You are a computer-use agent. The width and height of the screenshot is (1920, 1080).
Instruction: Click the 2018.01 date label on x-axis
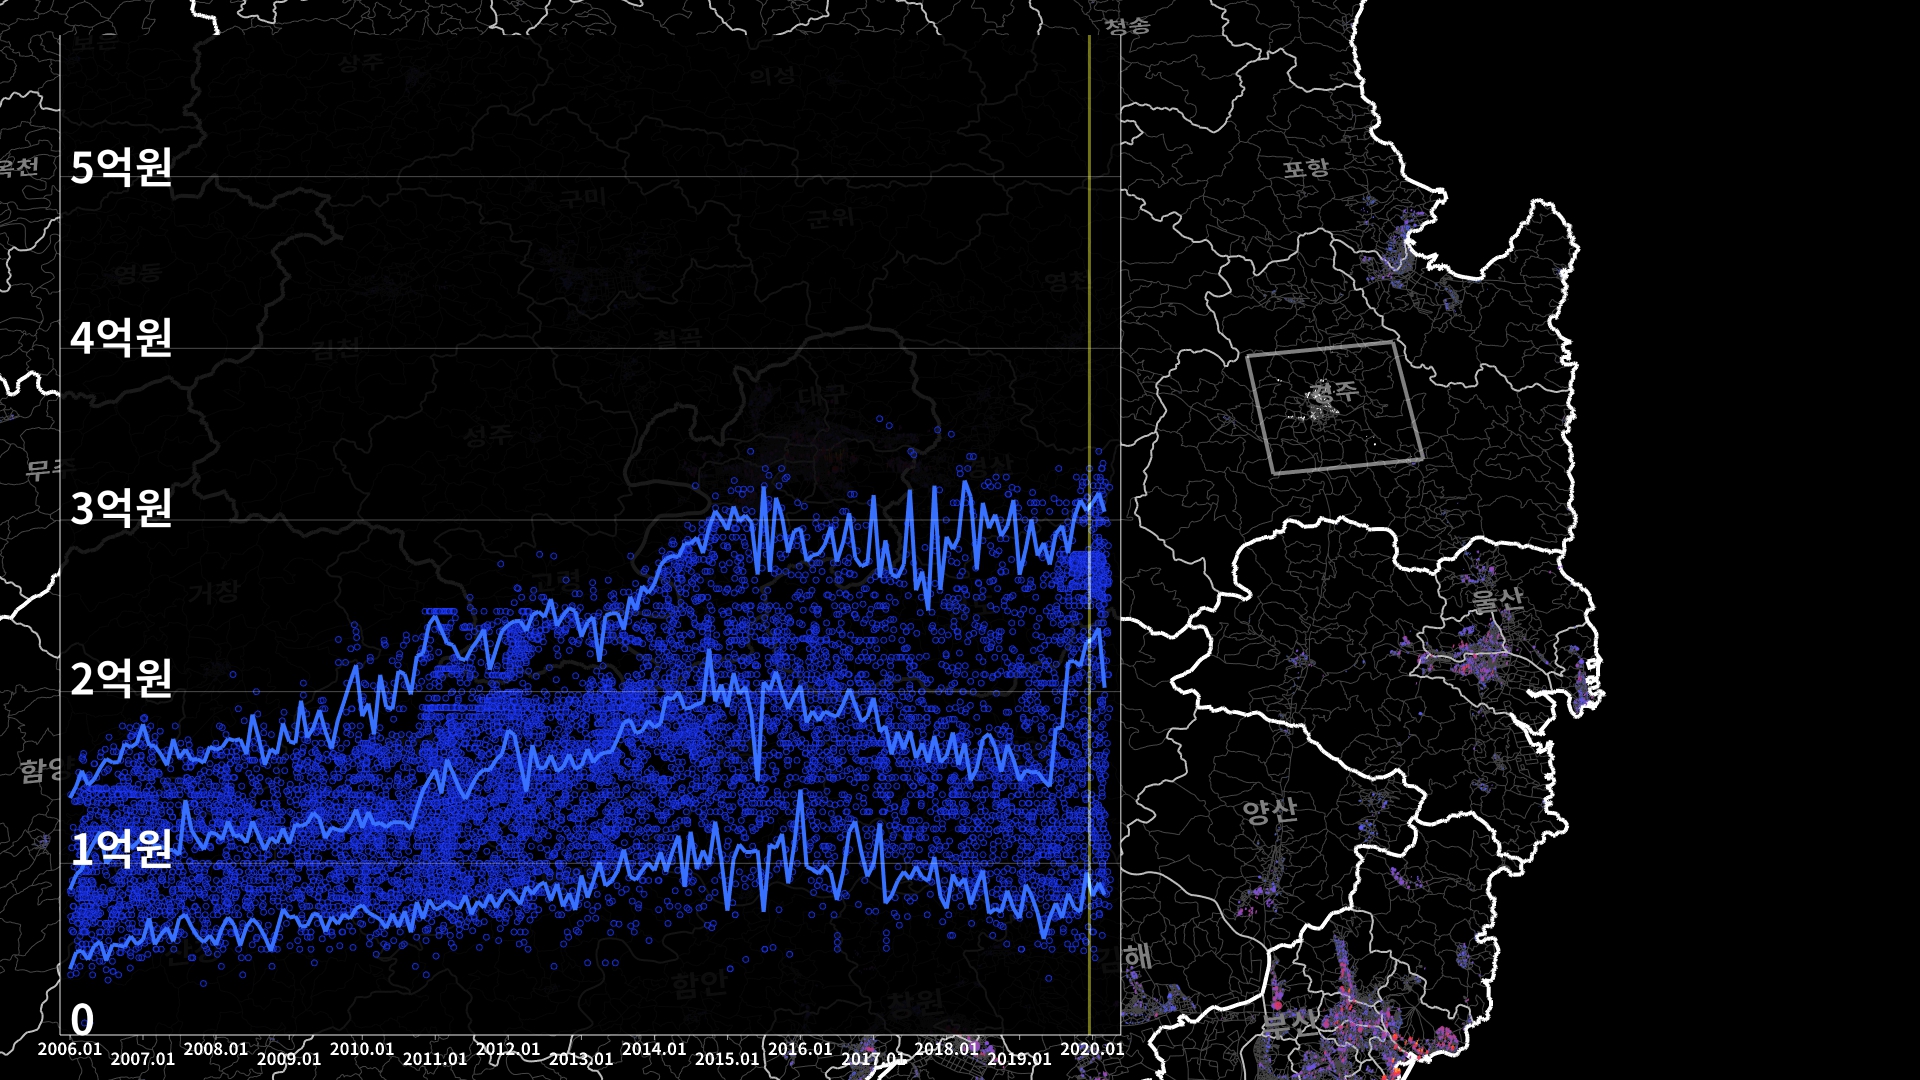click(x=946, y=1049)
